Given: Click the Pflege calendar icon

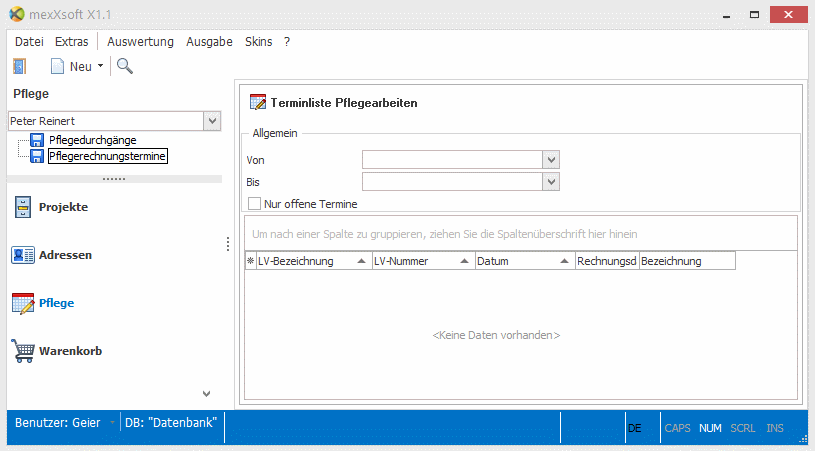Looking at the screenshot, I should (x=23, y=303).
